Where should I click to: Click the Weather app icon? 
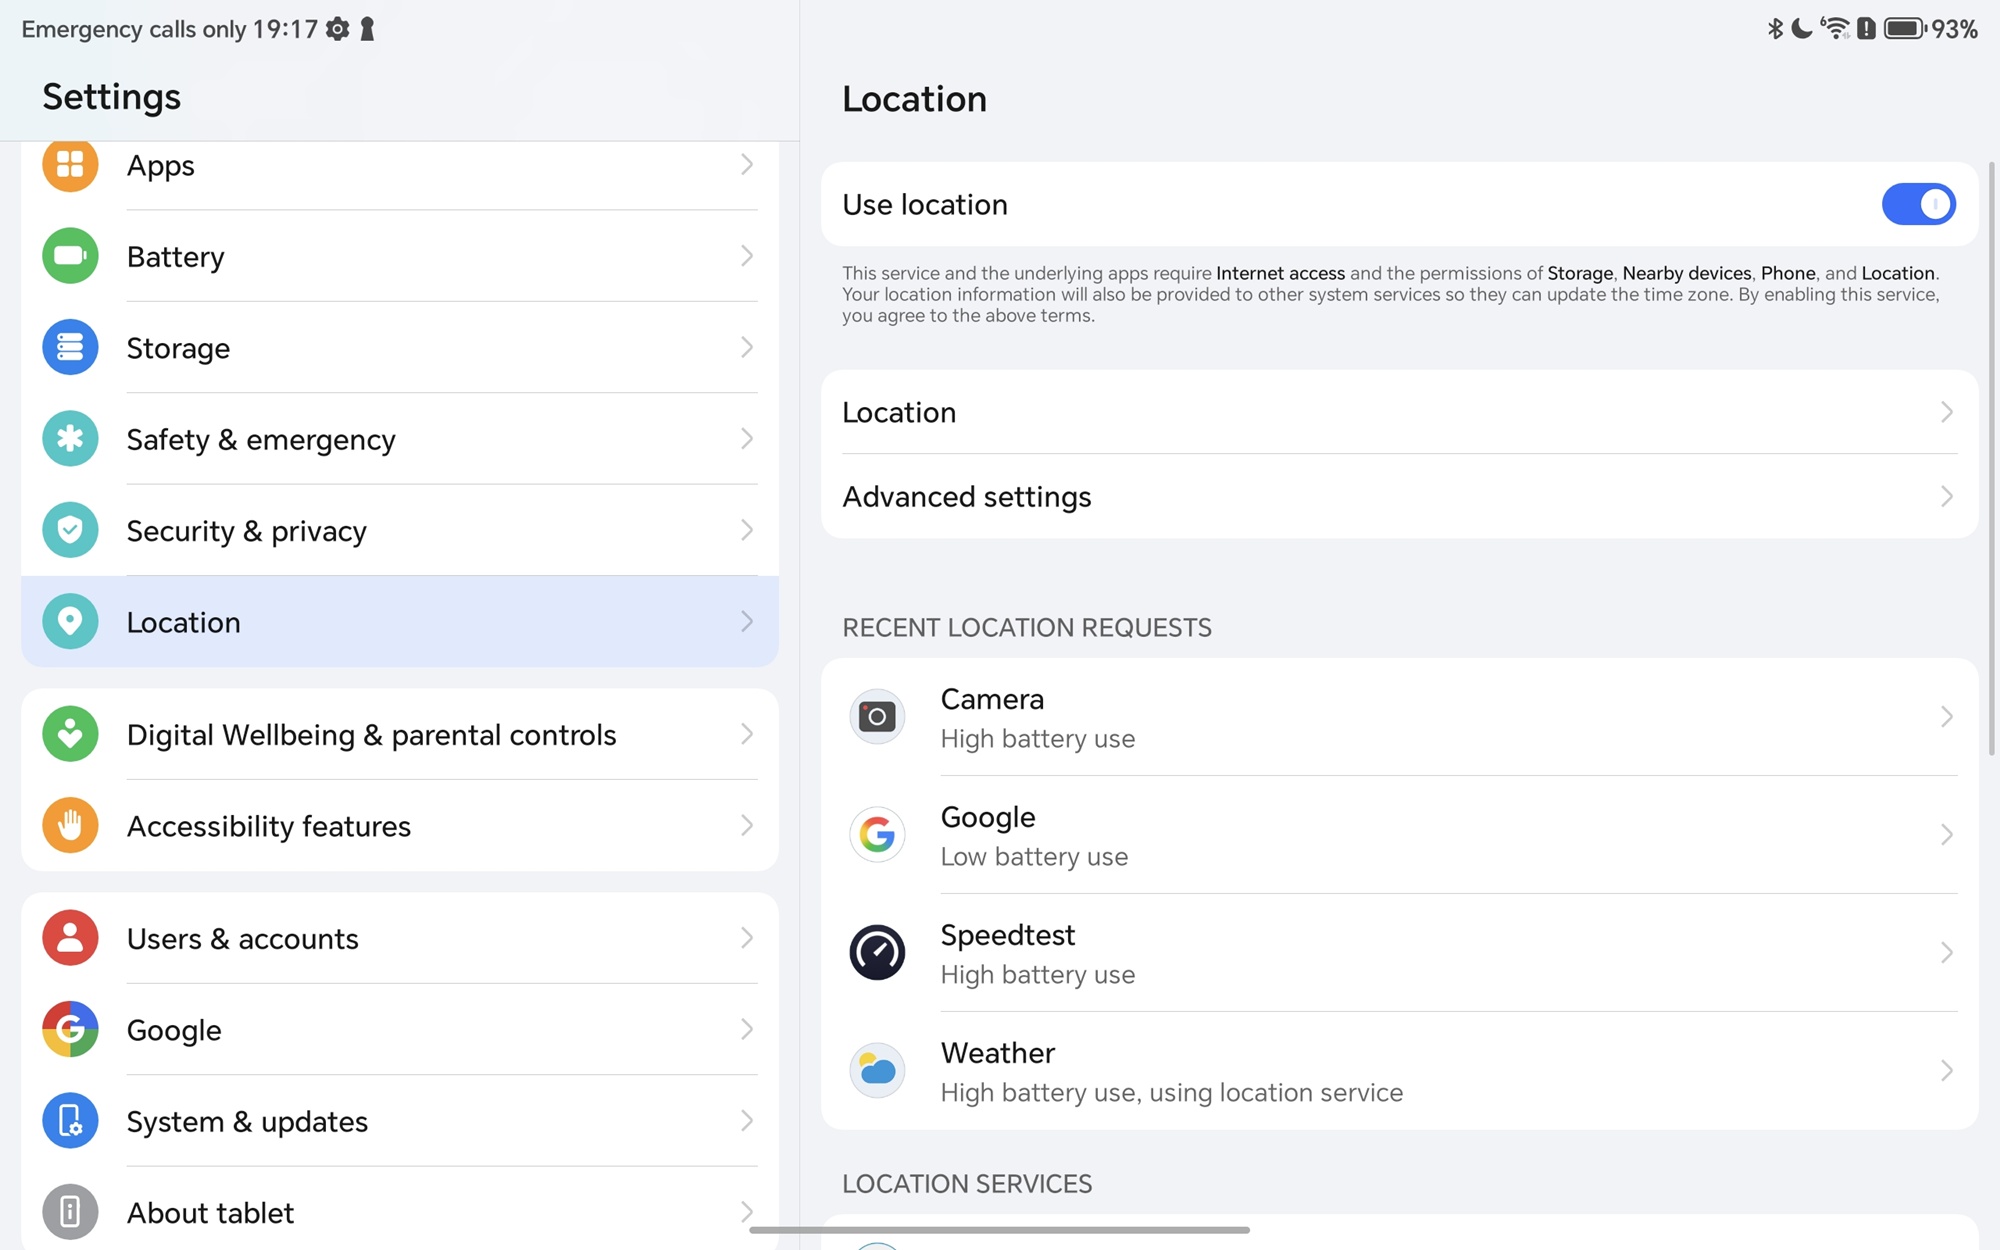(877, 1070)
